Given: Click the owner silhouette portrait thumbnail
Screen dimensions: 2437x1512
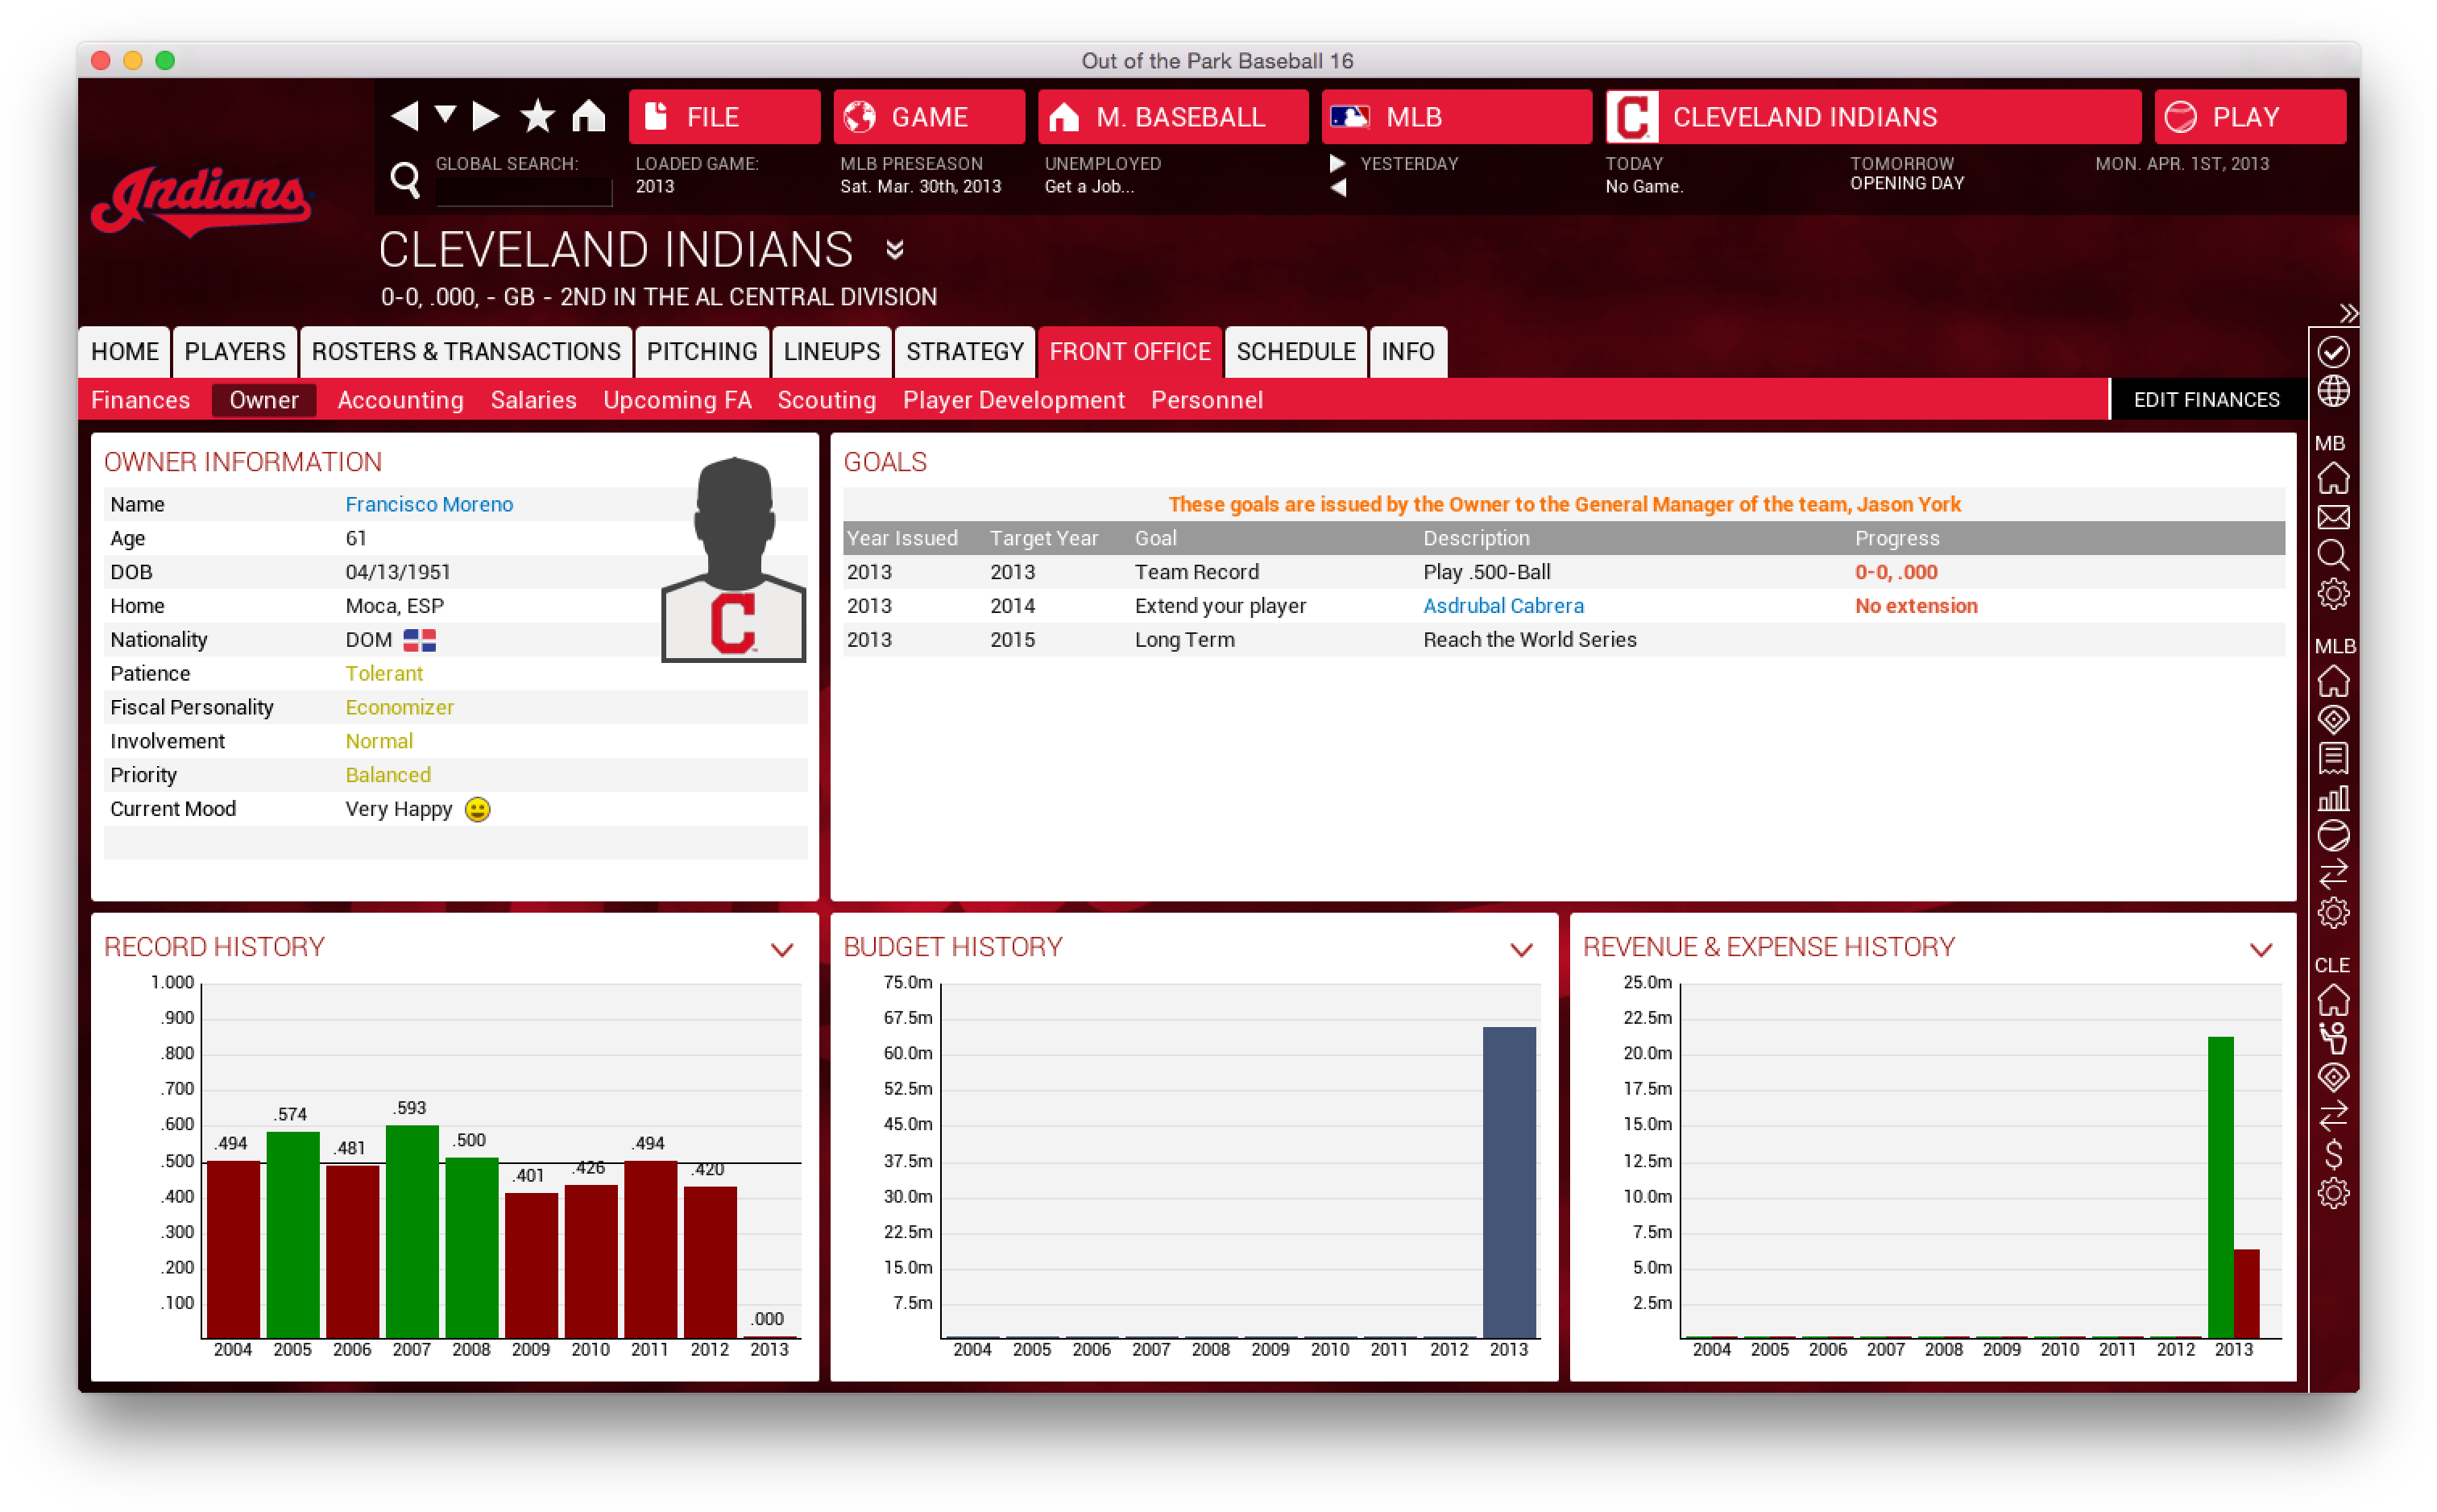Looking at the screenshot, I should tap(733, 558).
